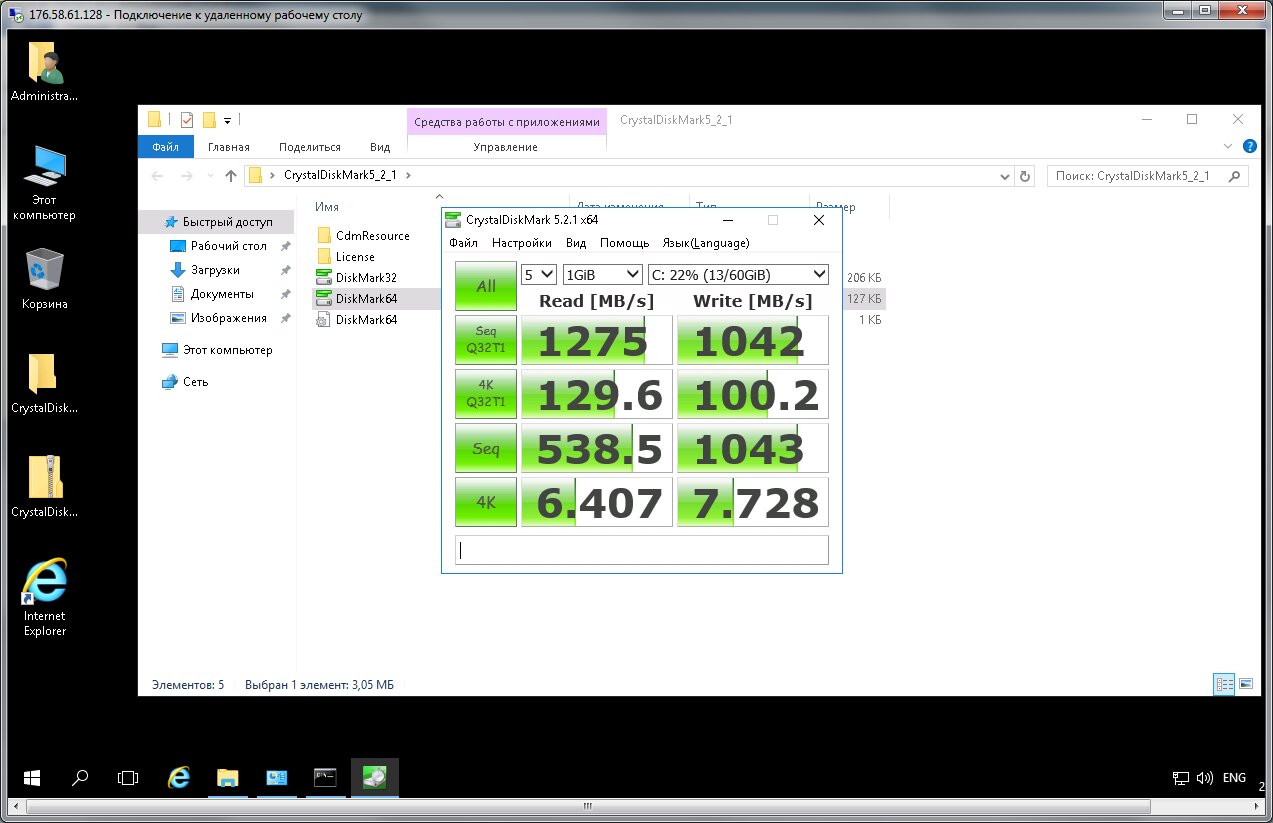Select the DiskMark32 application file
Screen dimensions: 1273x823
(x=366, y=278)
